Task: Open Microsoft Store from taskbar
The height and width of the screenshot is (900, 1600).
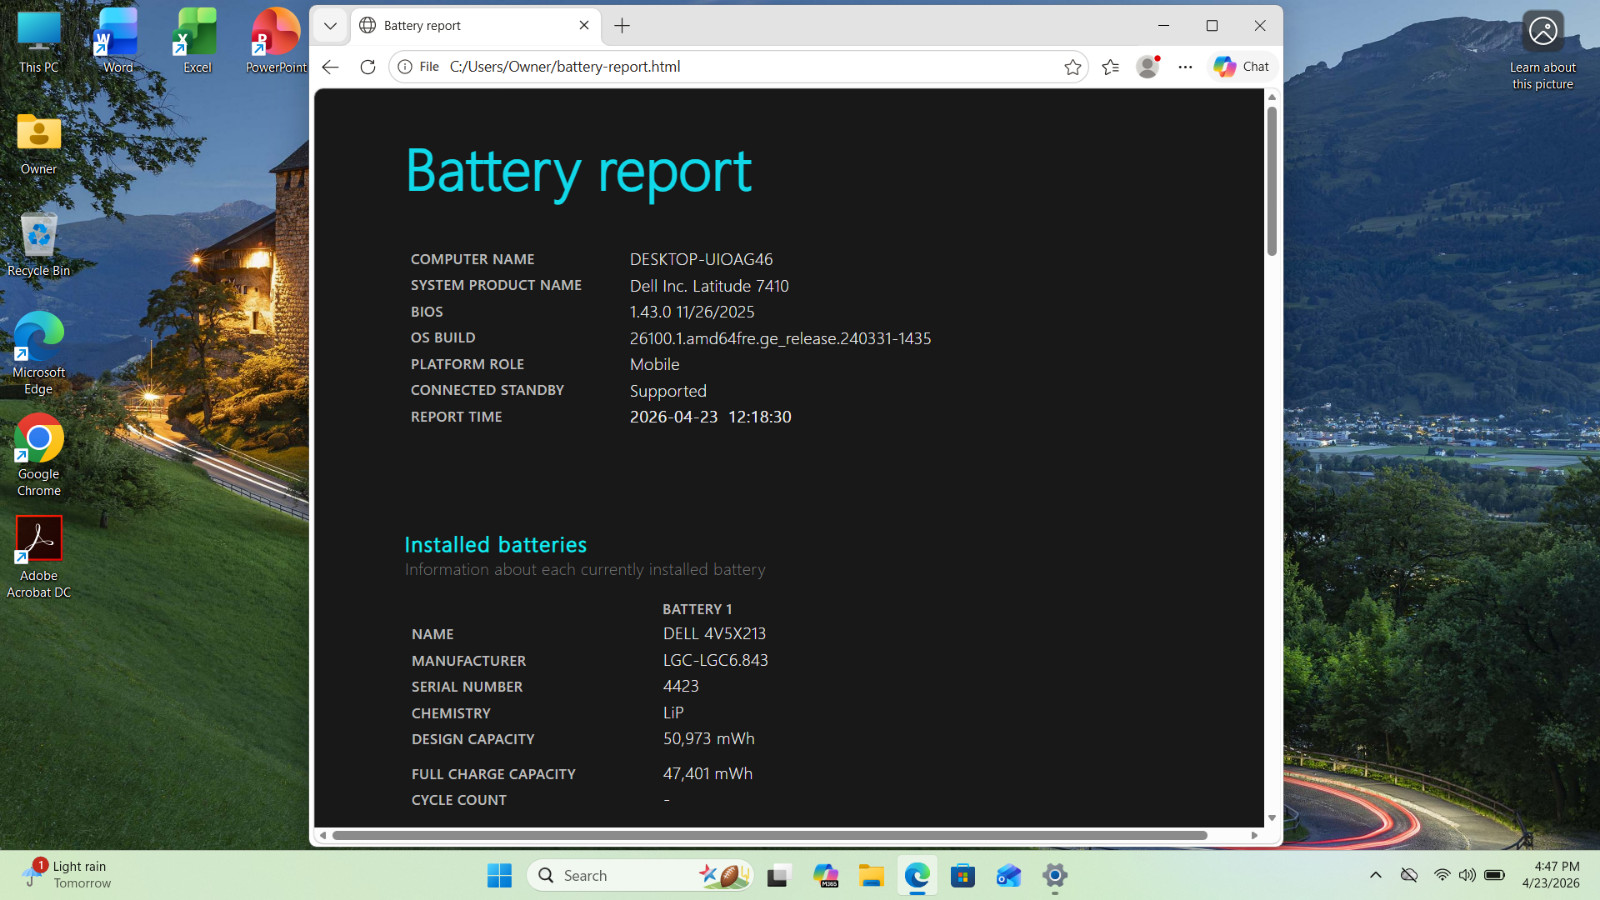Action: point(963,876)
